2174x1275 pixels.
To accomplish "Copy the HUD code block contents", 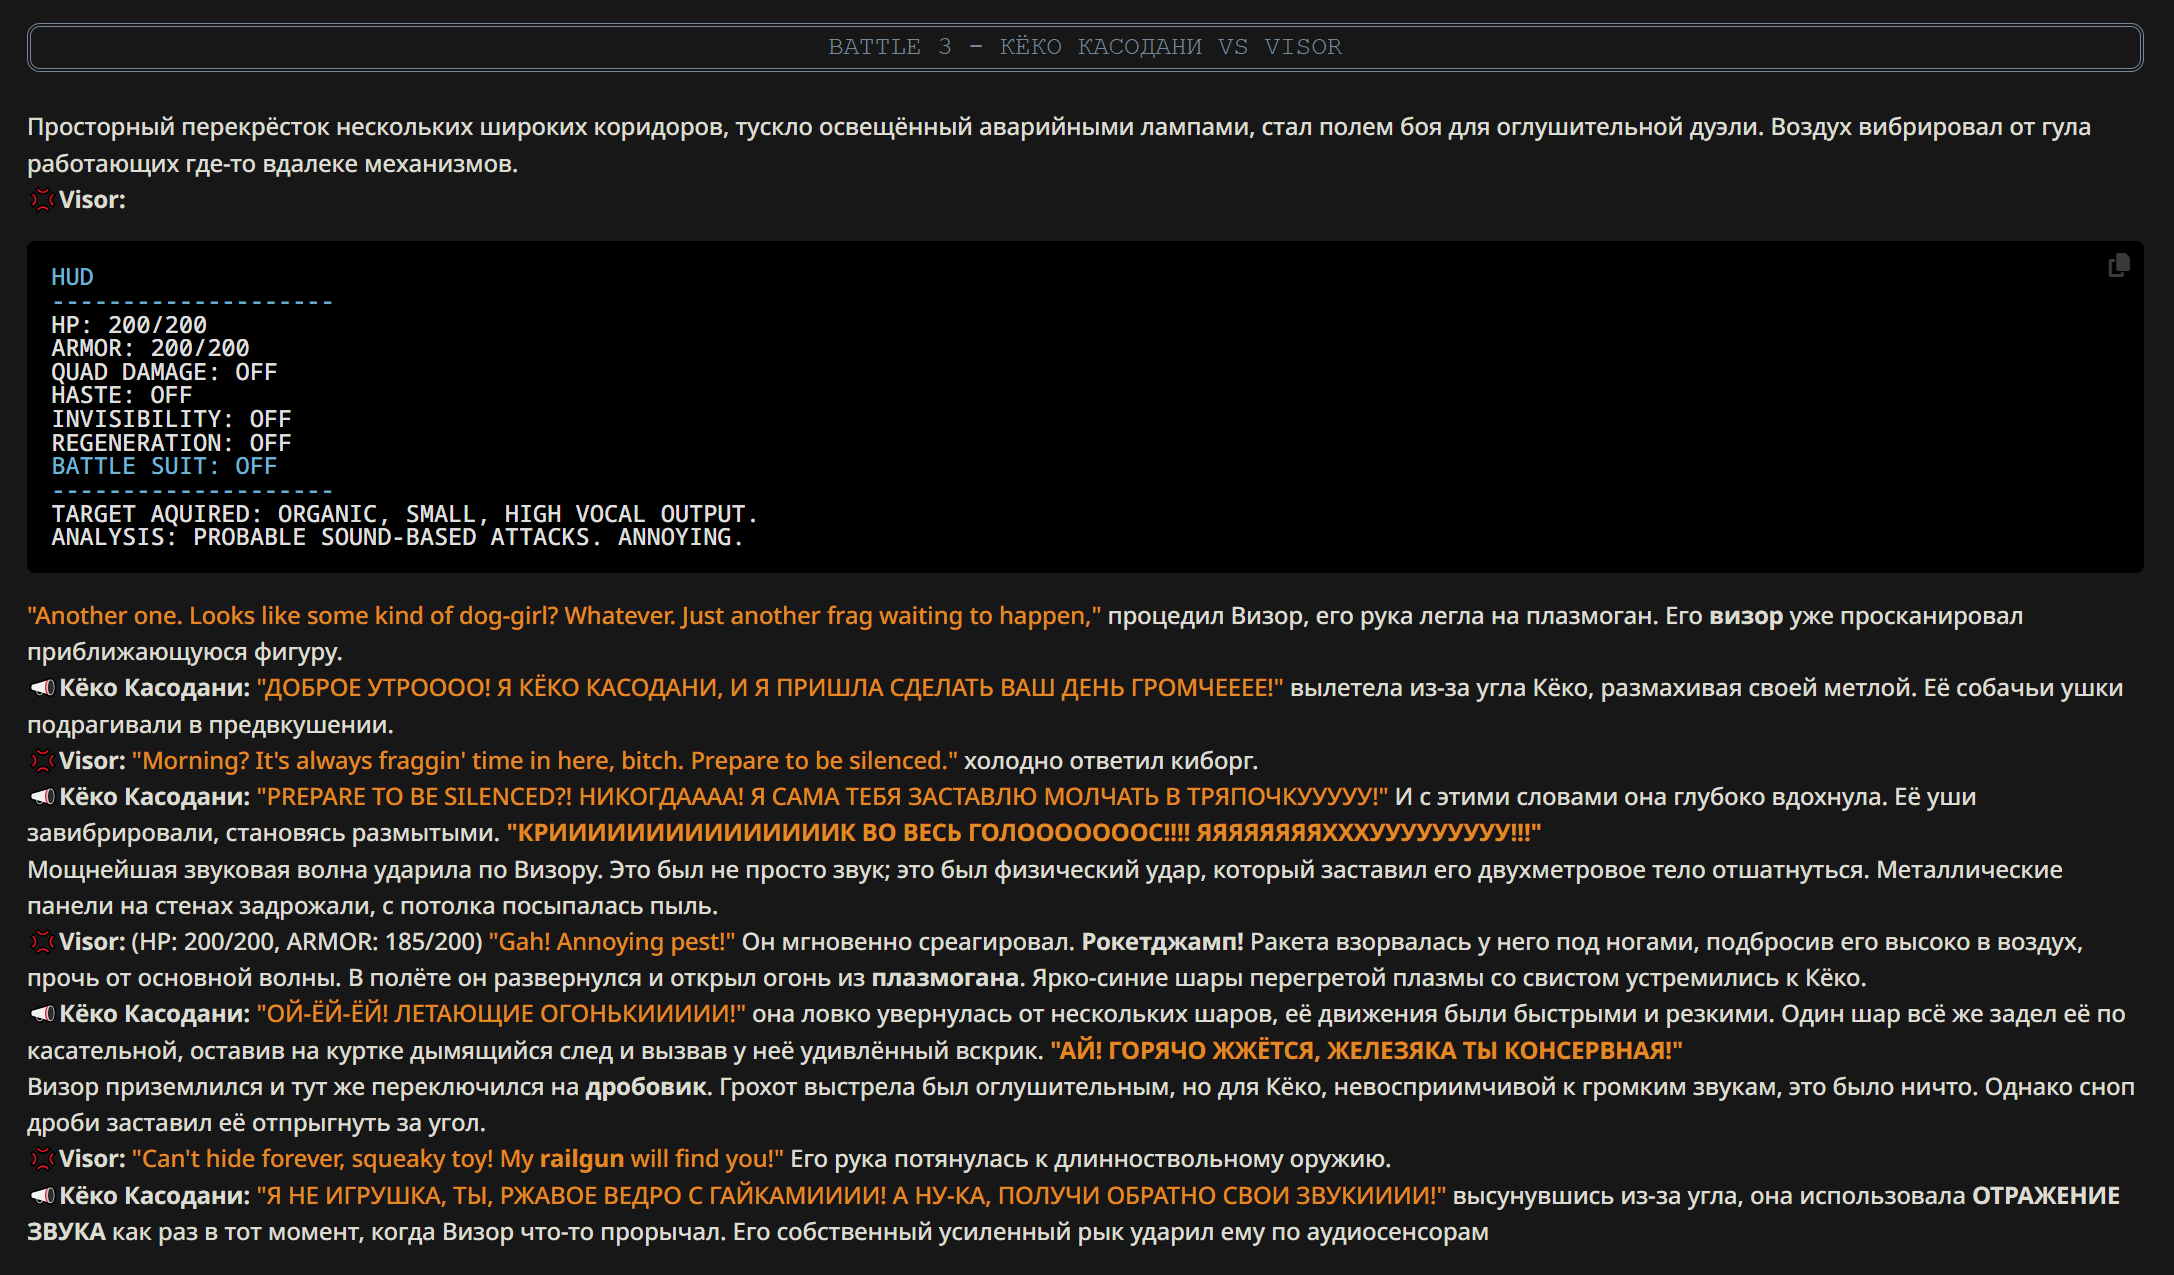I will tap(2118, 266).
